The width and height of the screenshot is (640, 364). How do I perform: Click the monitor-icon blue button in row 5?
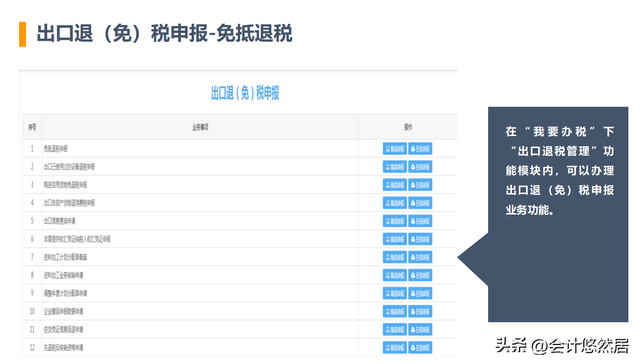coord(394,221)
